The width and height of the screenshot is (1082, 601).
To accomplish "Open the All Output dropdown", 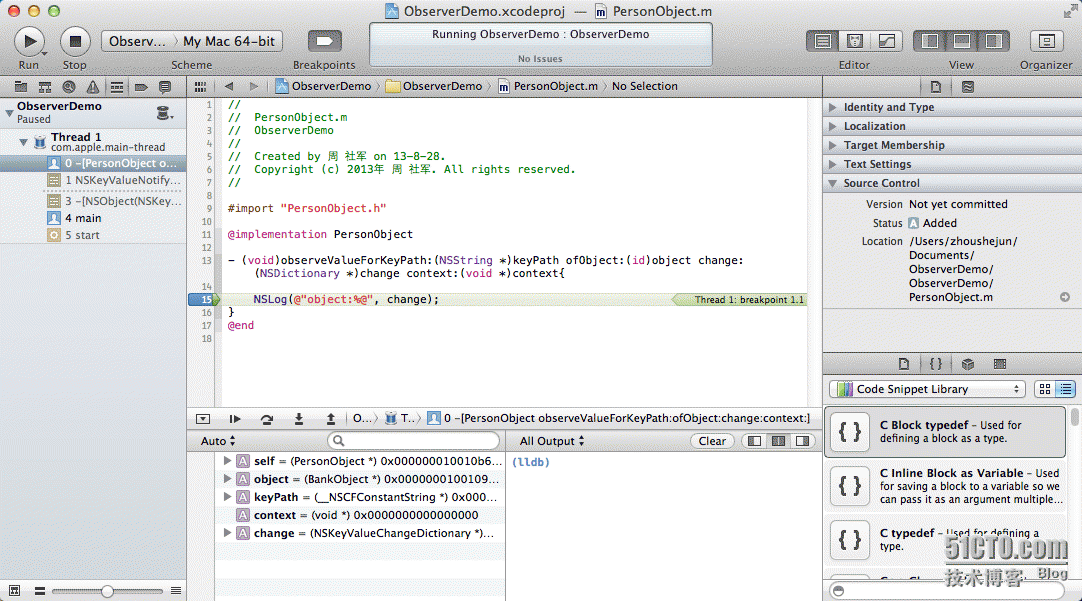I will pyautogui.click(x=552, y=441).
